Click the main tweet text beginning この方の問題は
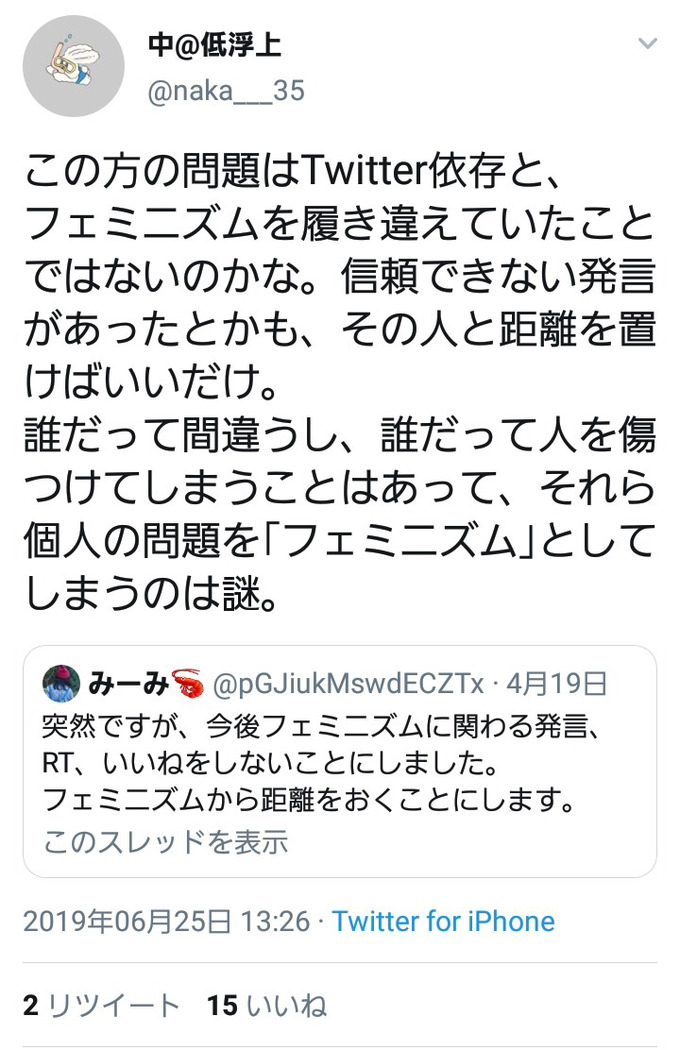The image size is (680, 1050). [340, 381]
